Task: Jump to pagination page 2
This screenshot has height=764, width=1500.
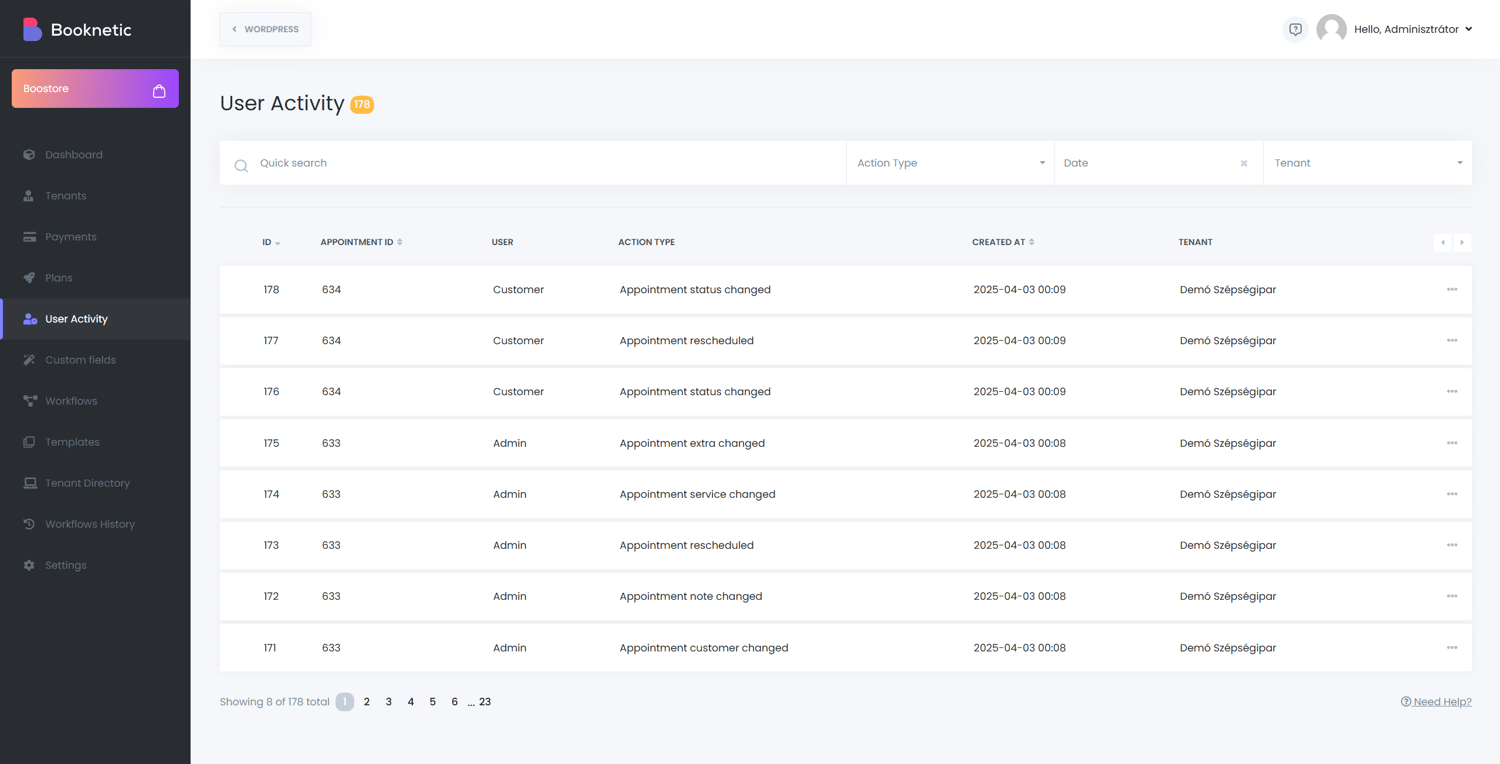Action: pos(367,702)
